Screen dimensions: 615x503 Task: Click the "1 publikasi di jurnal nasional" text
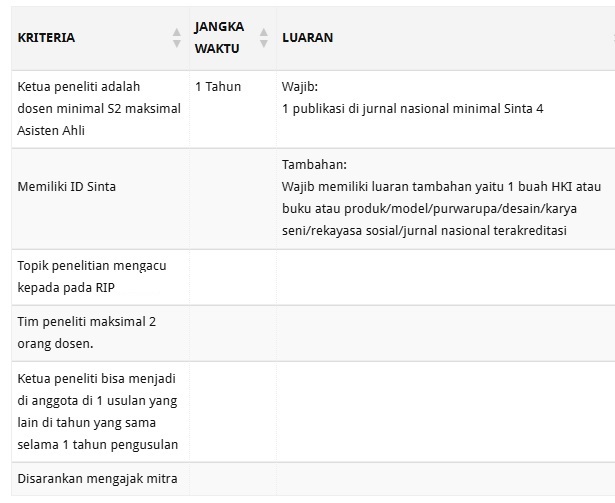pyautogui.click(x=413, y=108)
